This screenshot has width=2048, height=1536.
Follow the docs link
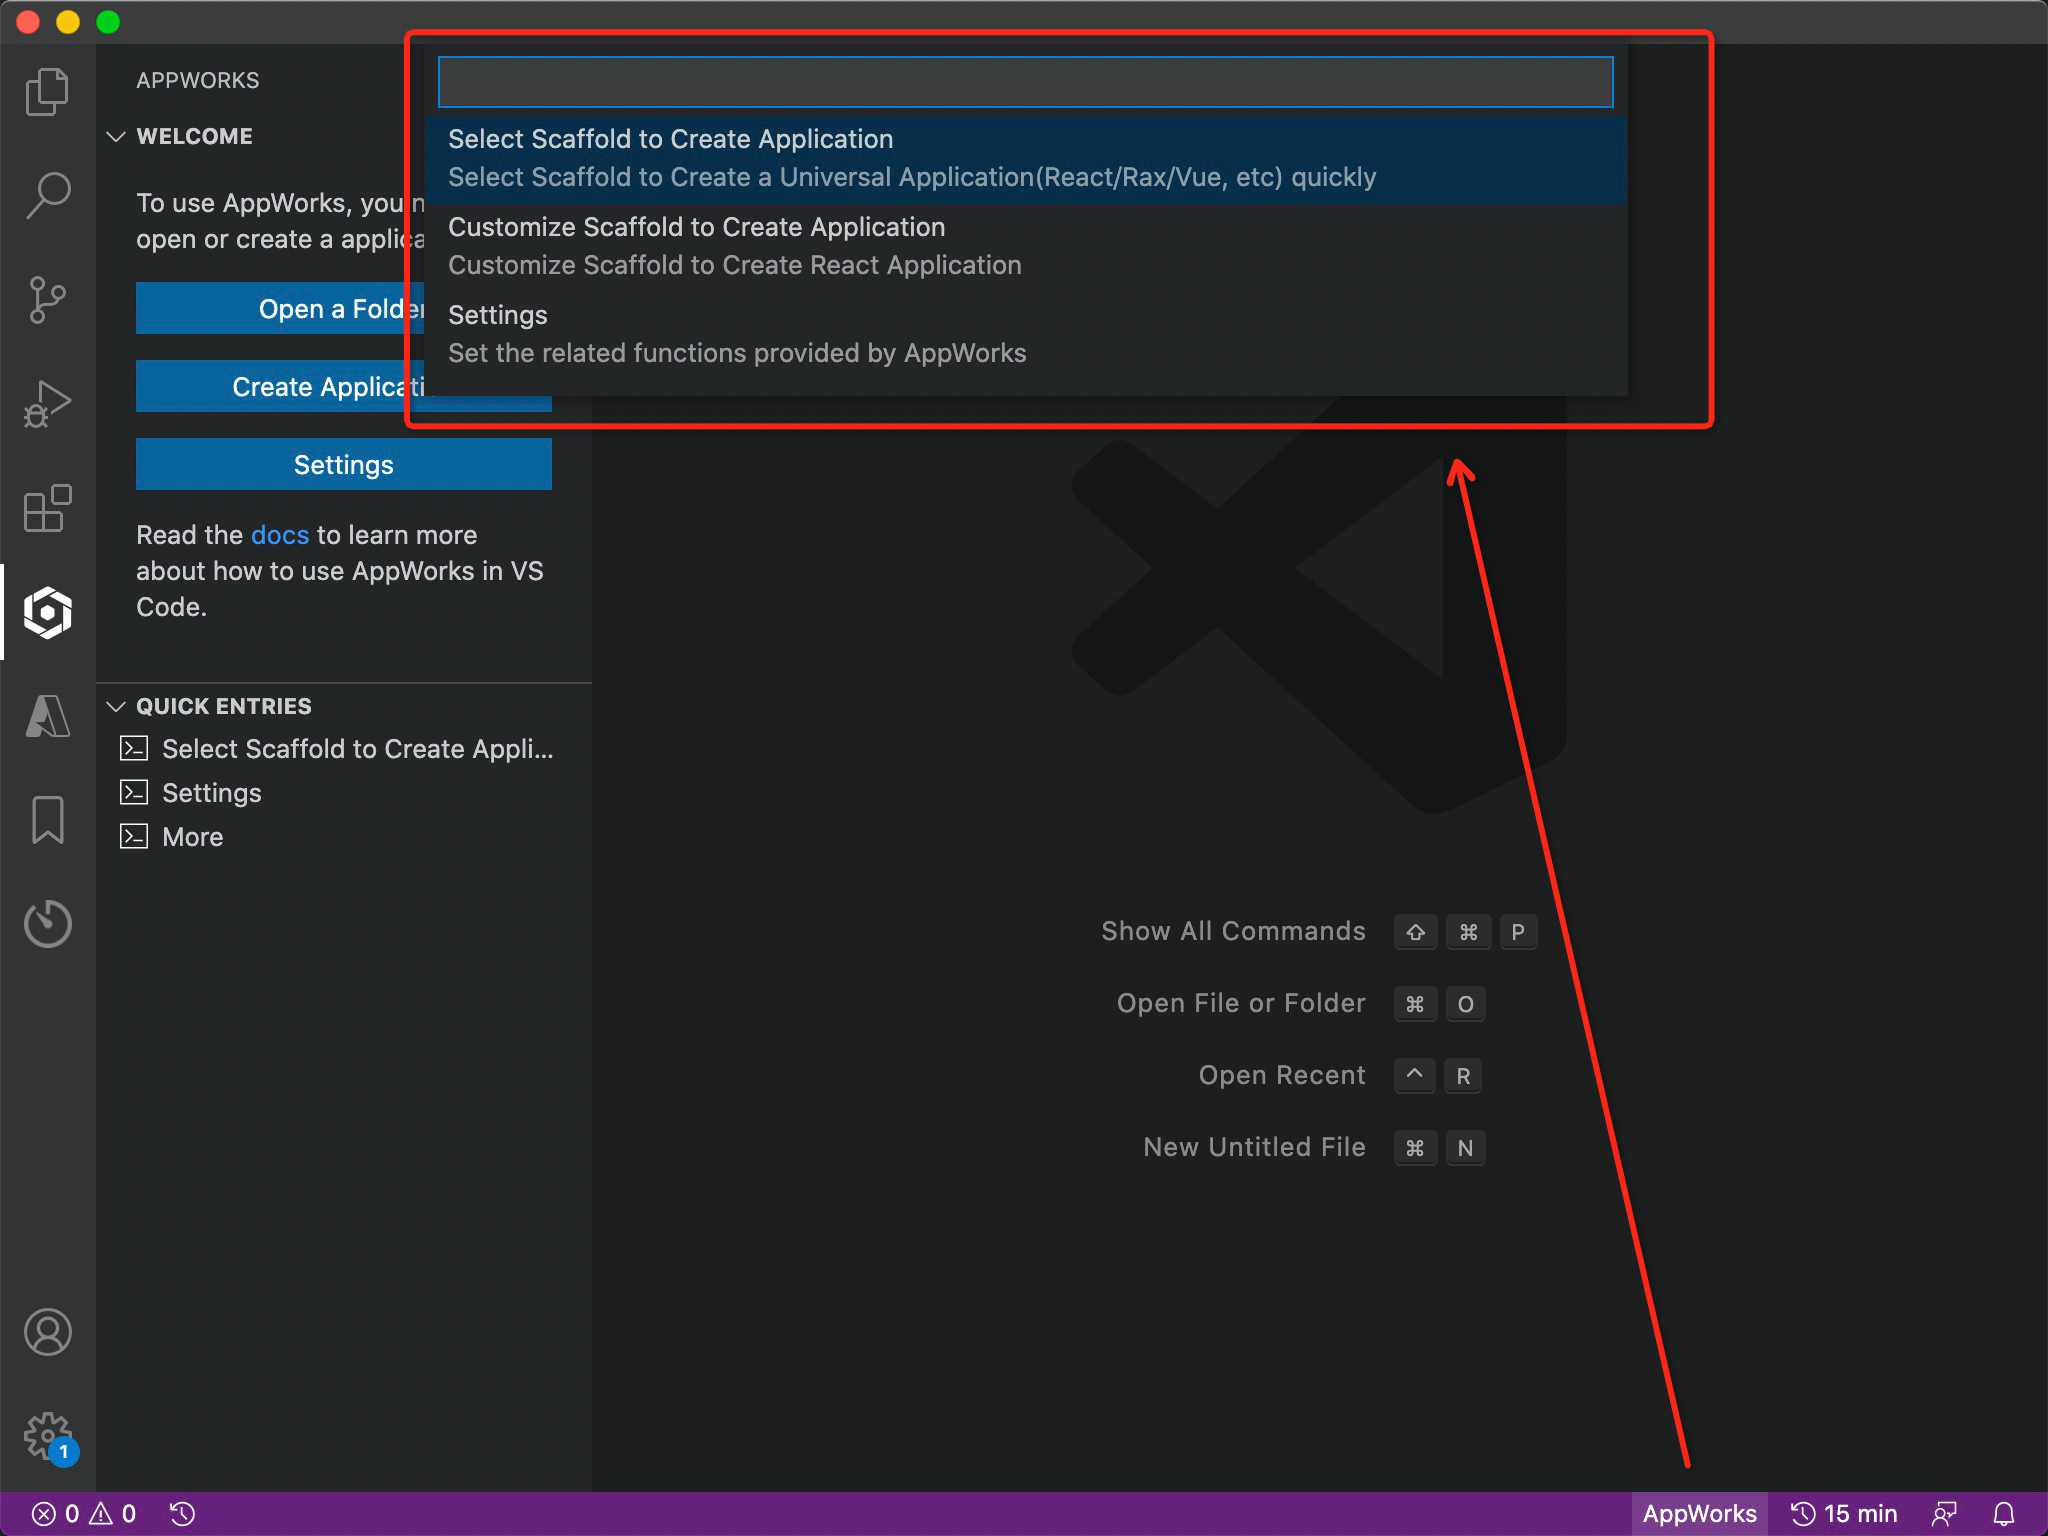coord(279,536)
